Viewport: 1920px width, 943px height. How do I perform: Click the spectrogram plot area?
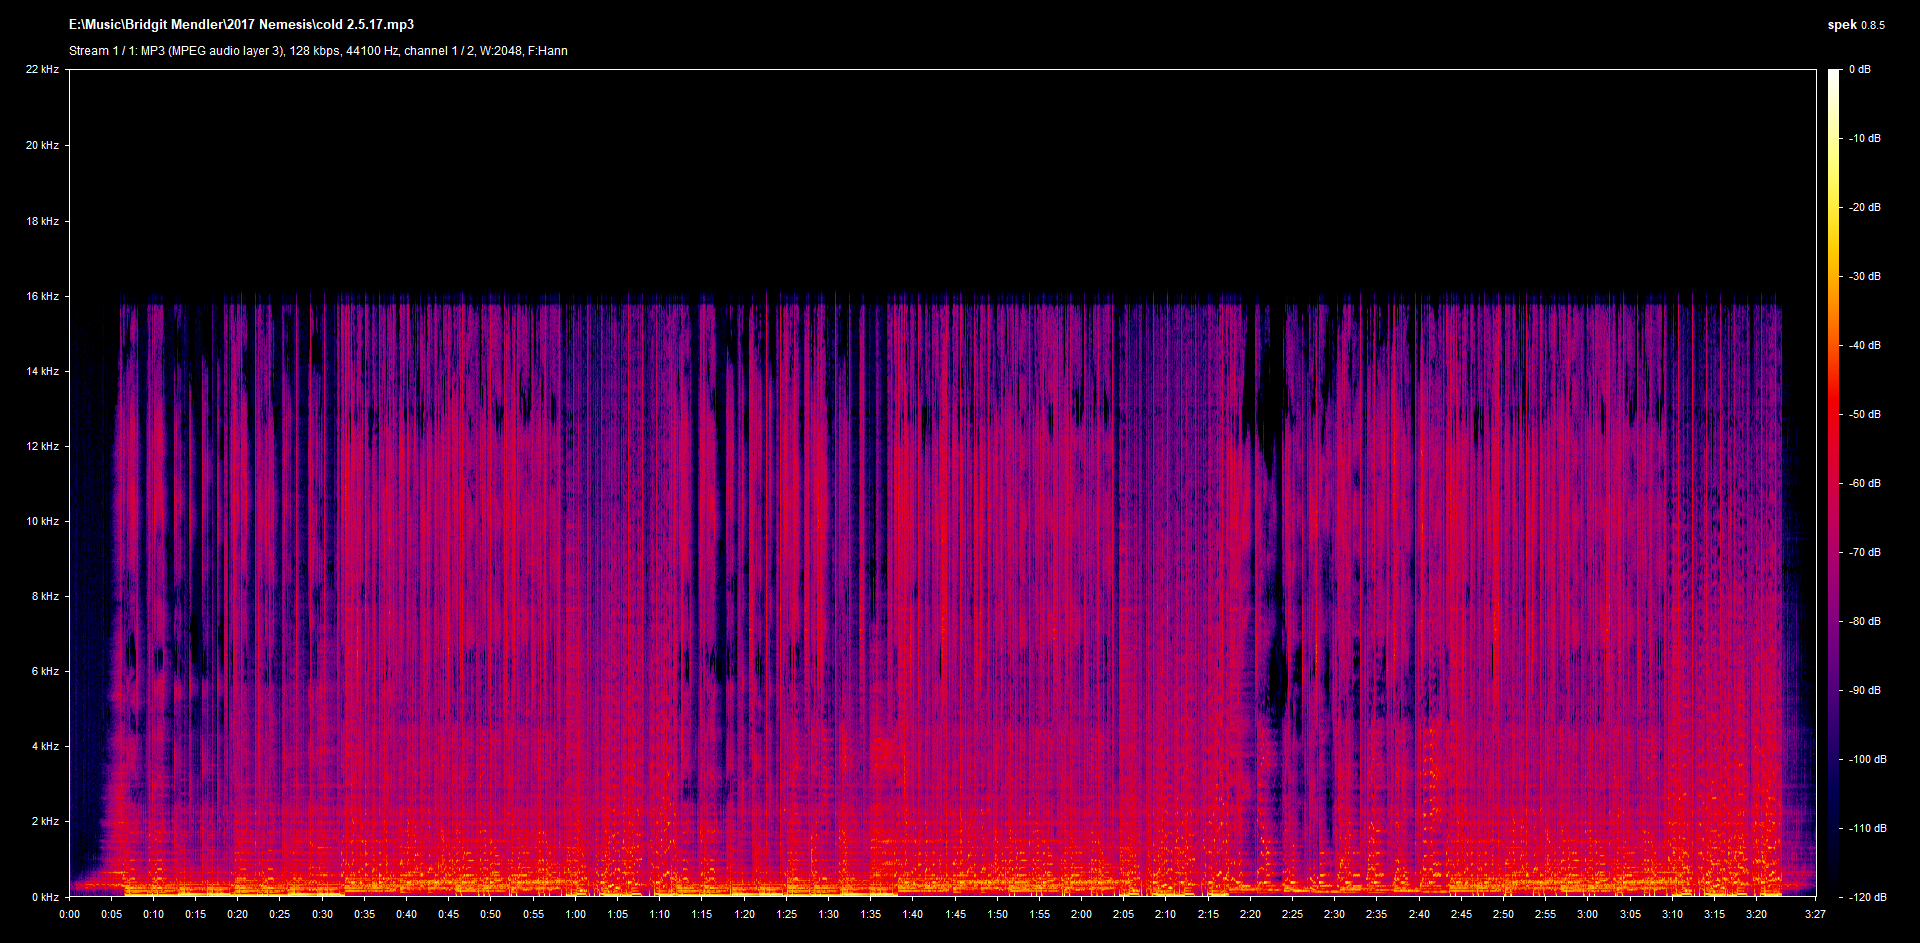(x=942, y=483)
